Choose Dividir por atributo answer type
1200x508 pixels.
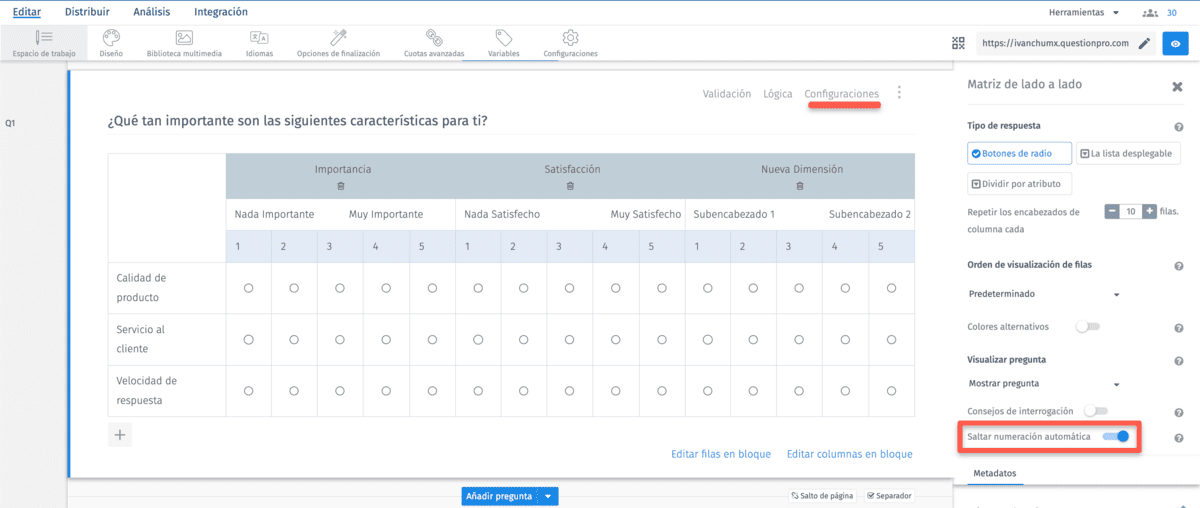(1020, 184)
